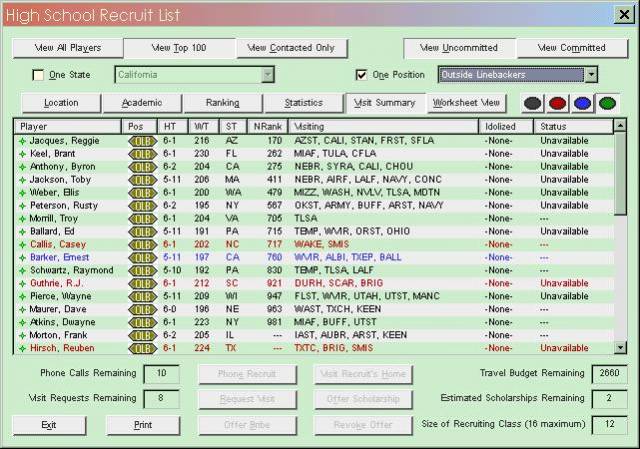The width and height of the screenshot is (640, 449).
Task: Click the OLB position badge for Jacques, Reggie
Action: 142,141
